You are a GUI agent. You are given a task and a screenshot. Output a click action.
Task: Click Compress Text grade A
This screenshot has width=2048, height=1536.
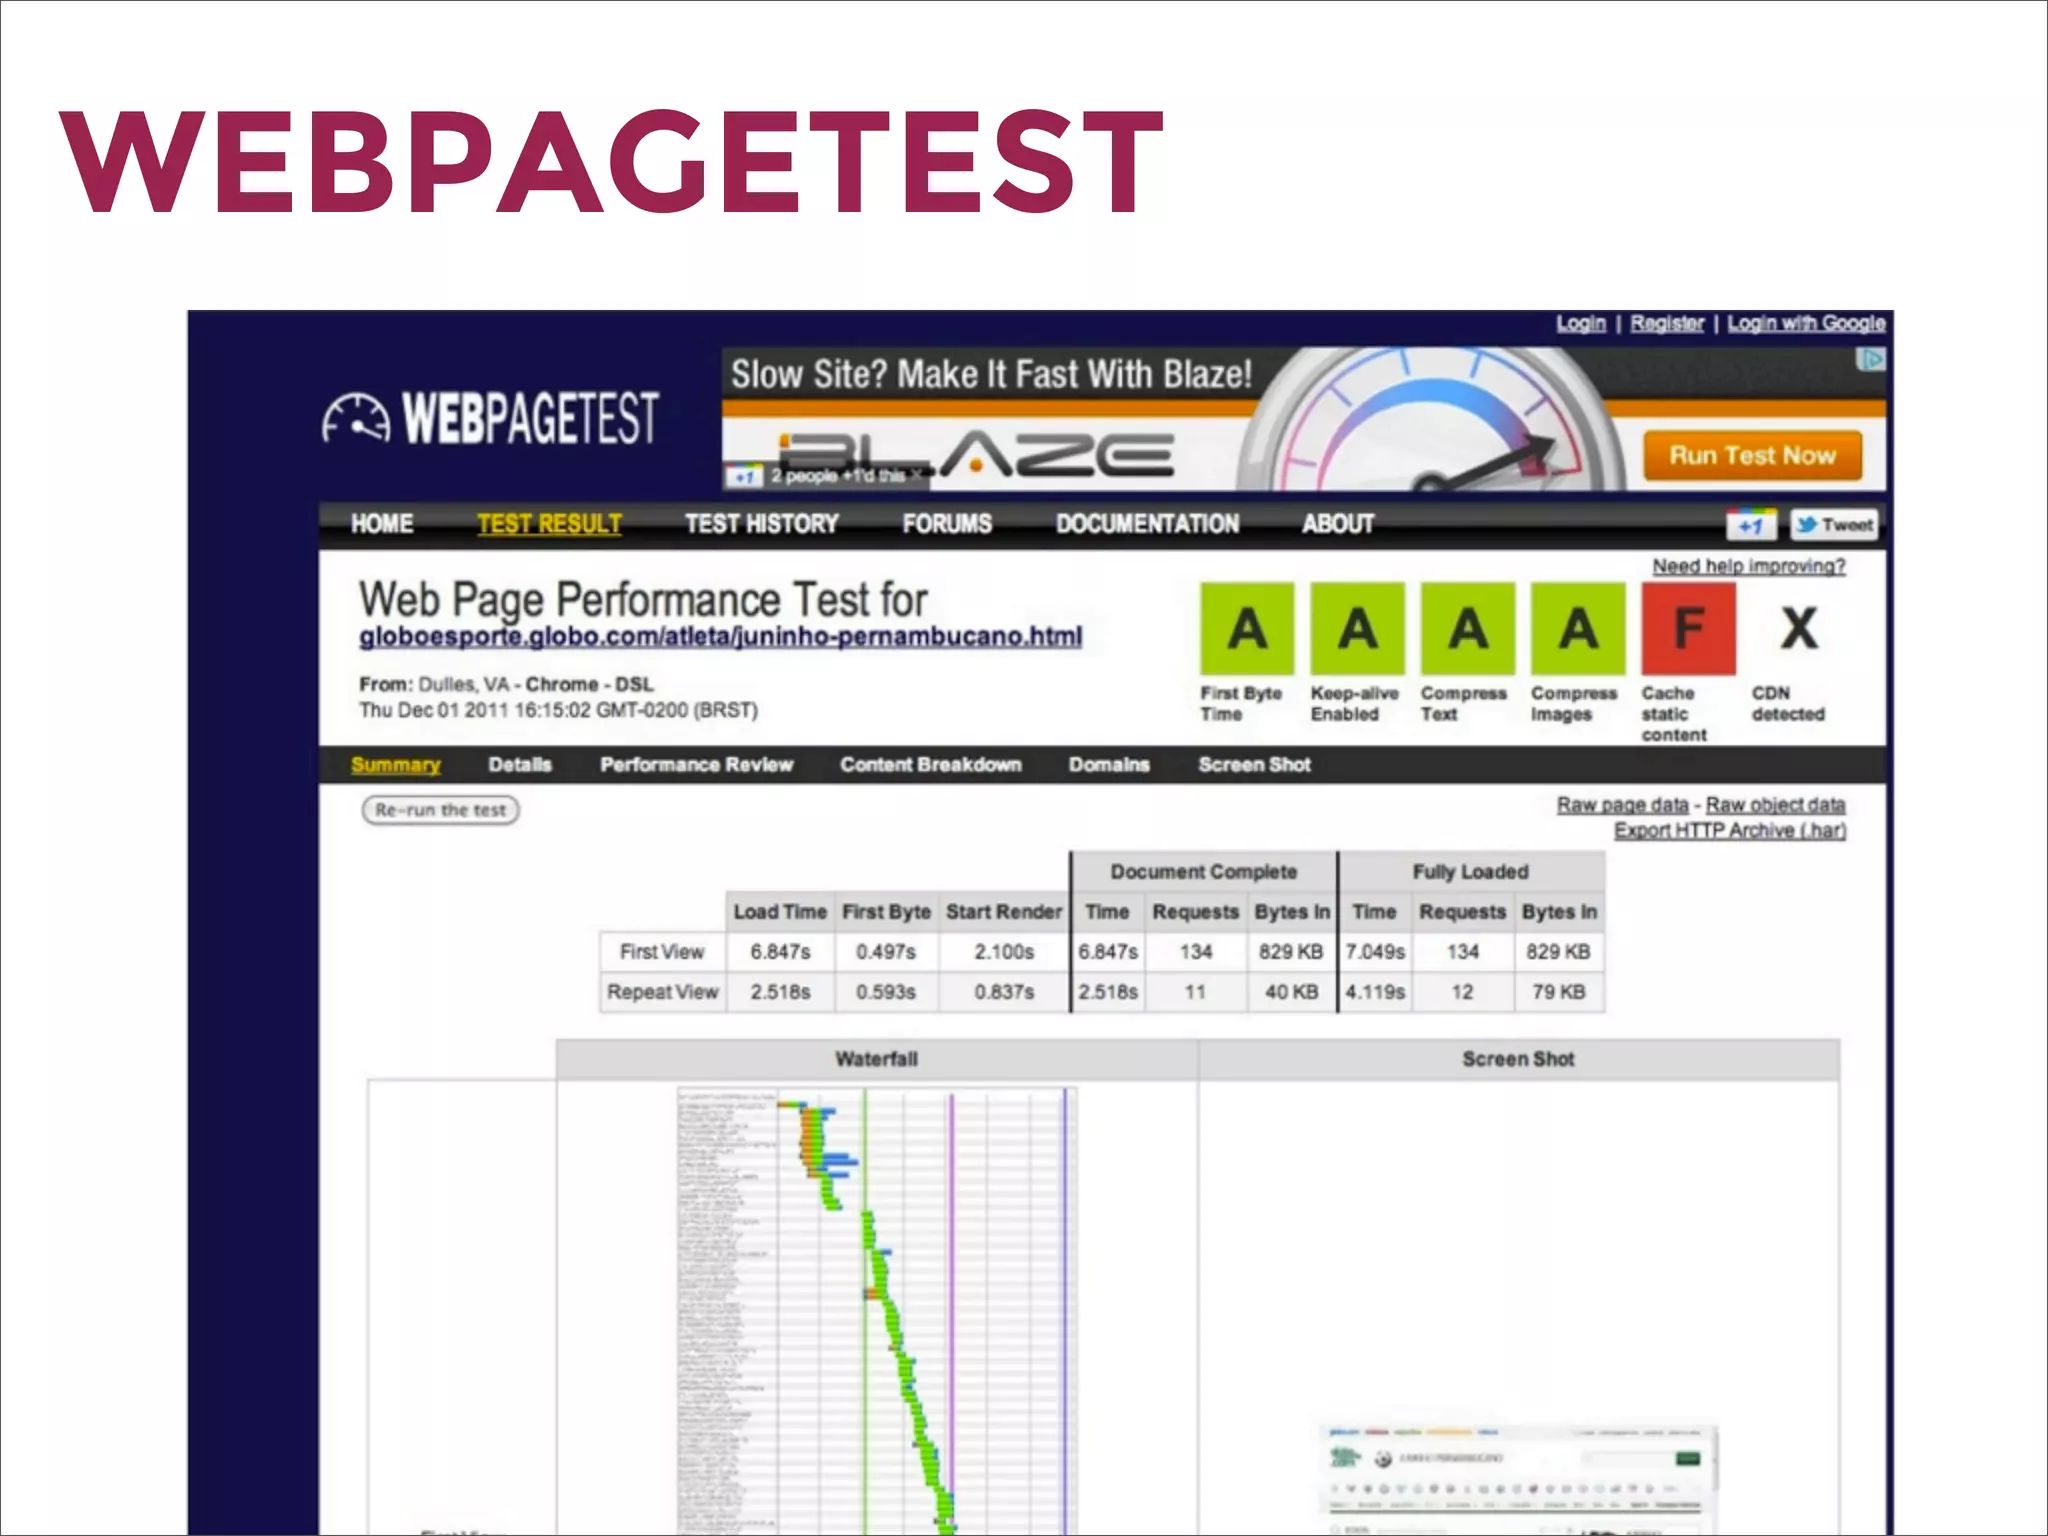(1468, 629)
